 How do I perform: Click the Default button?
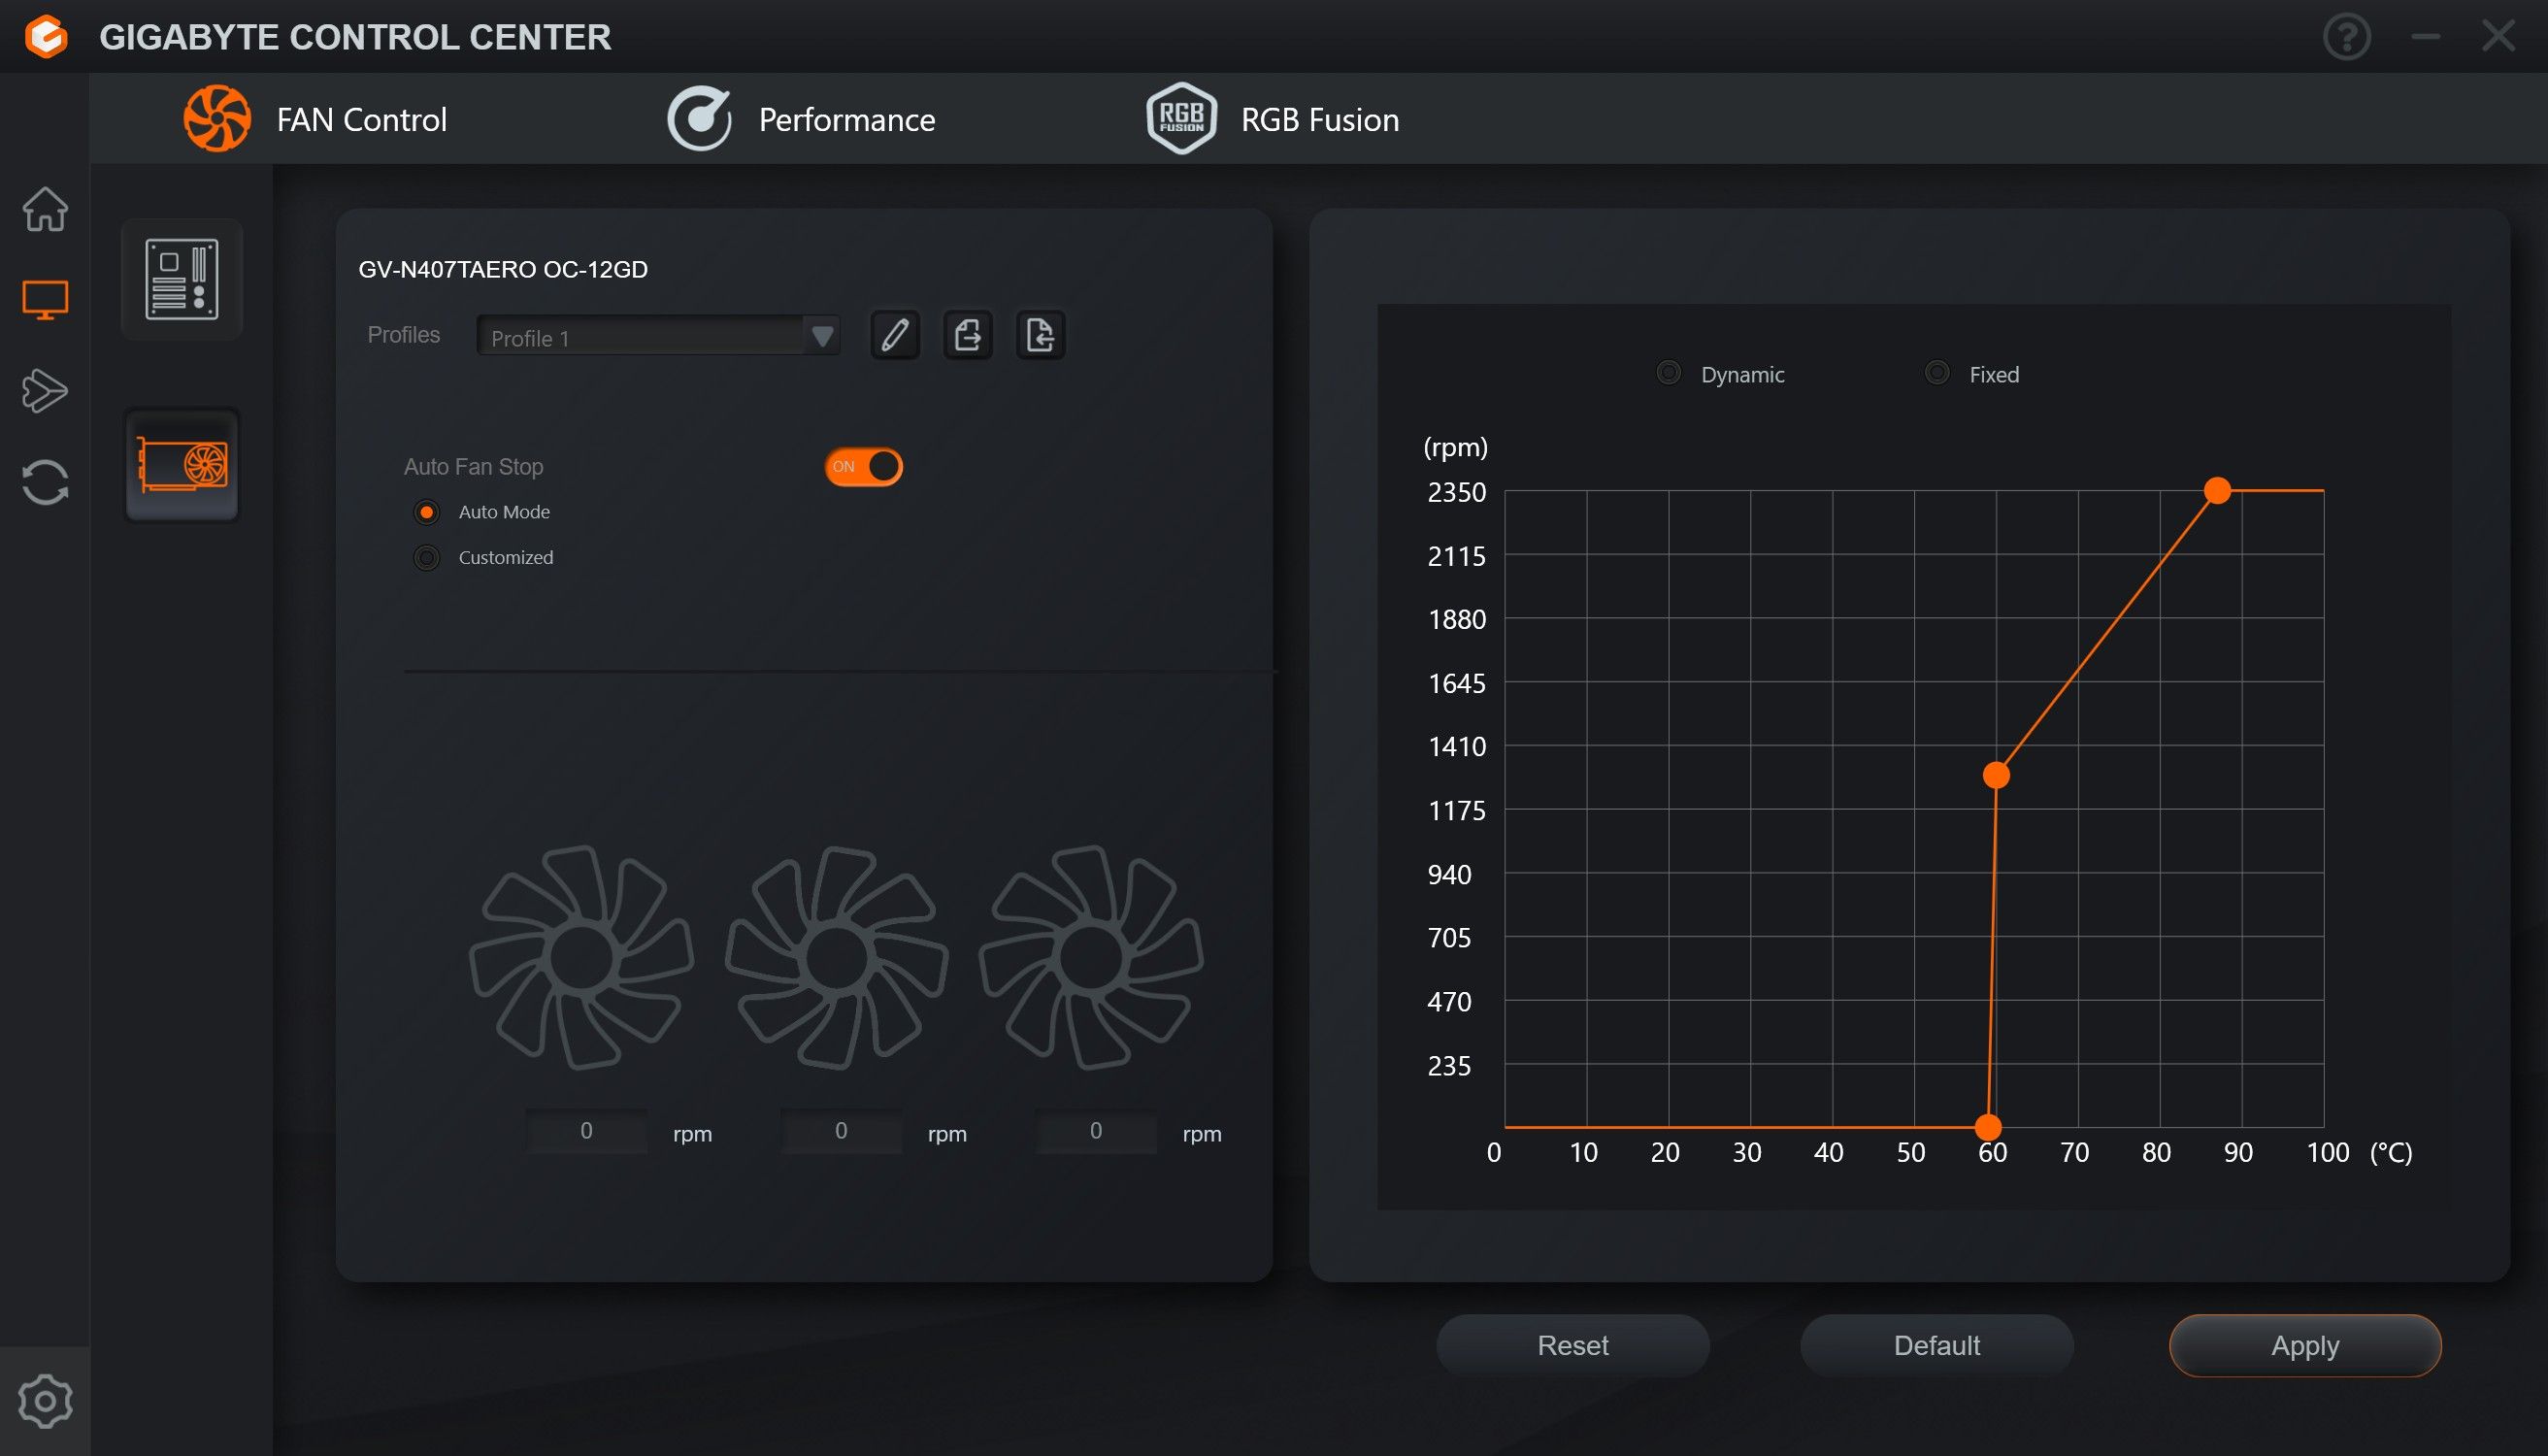[x=1937, y=1346]
